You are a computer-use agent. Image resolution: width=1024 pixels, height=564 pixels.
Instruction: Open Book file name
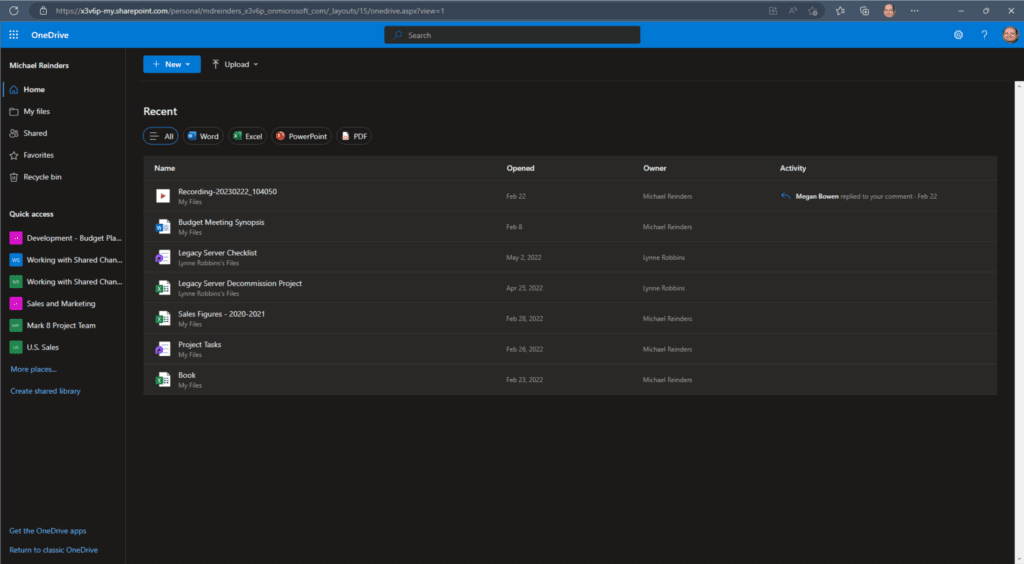click(x=187, y=375)
